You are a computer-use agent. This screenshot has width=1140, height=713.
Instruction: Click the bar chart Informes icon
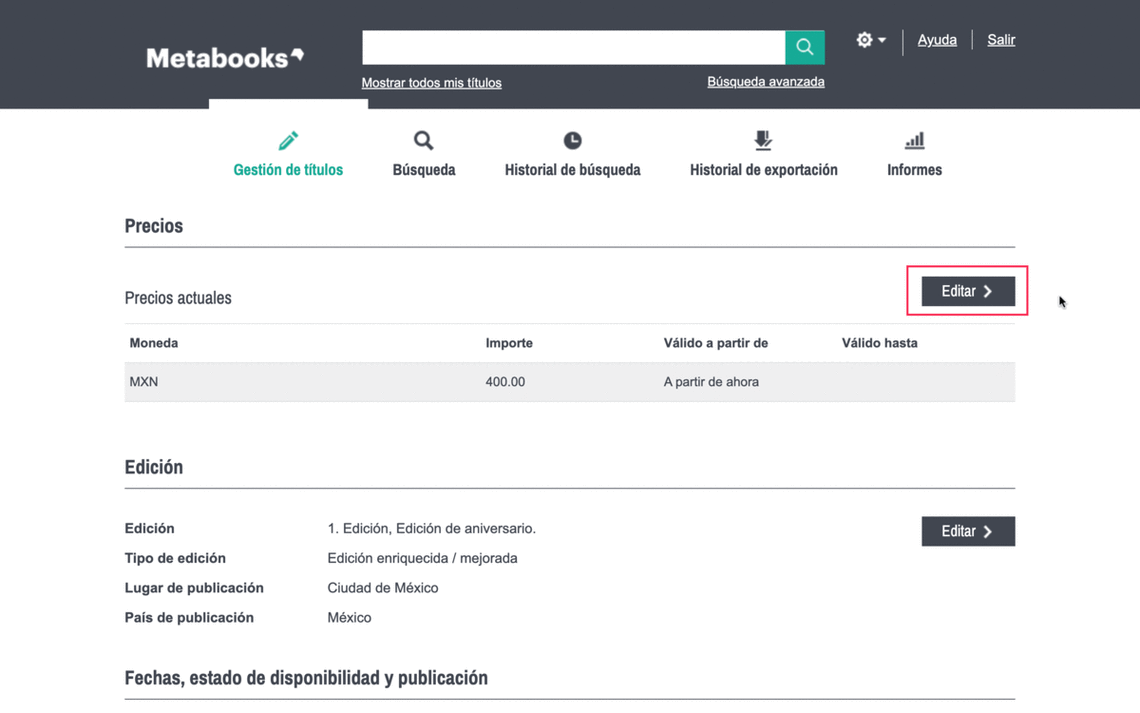pyautogui.click(x=914, y=141)
